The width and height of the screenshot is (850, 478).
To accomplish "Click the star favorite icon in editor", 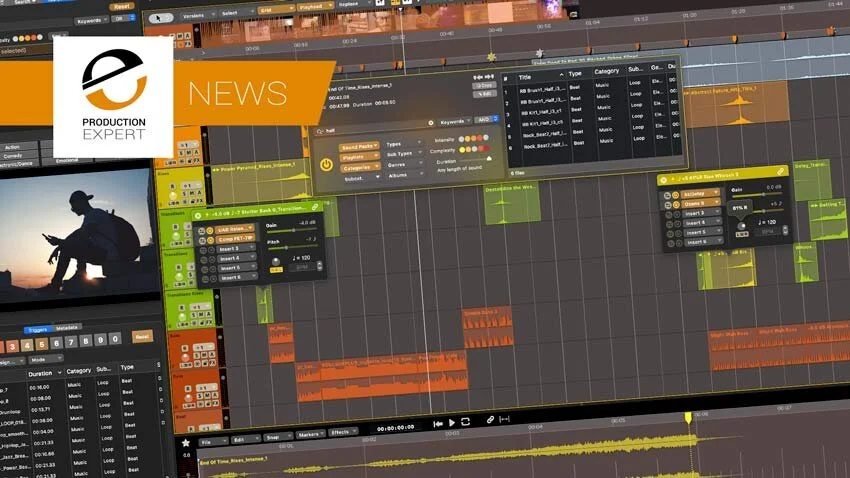I will 186,443.
